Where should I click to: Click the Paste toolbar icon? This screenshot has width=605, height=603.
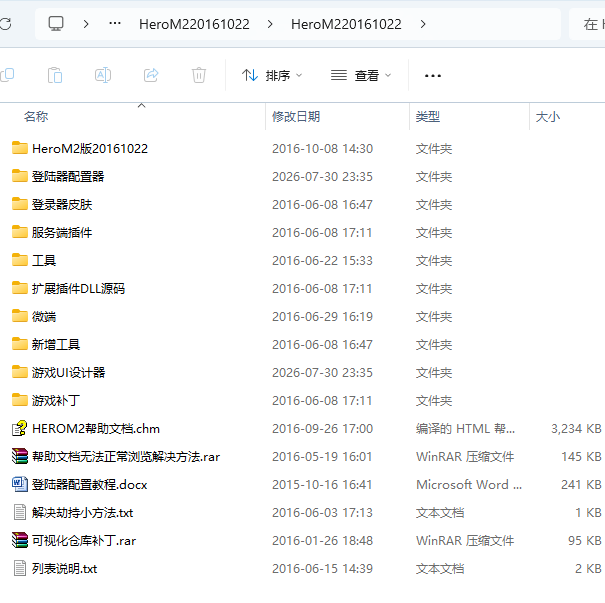pyautogui.click(x=55, y=75)
